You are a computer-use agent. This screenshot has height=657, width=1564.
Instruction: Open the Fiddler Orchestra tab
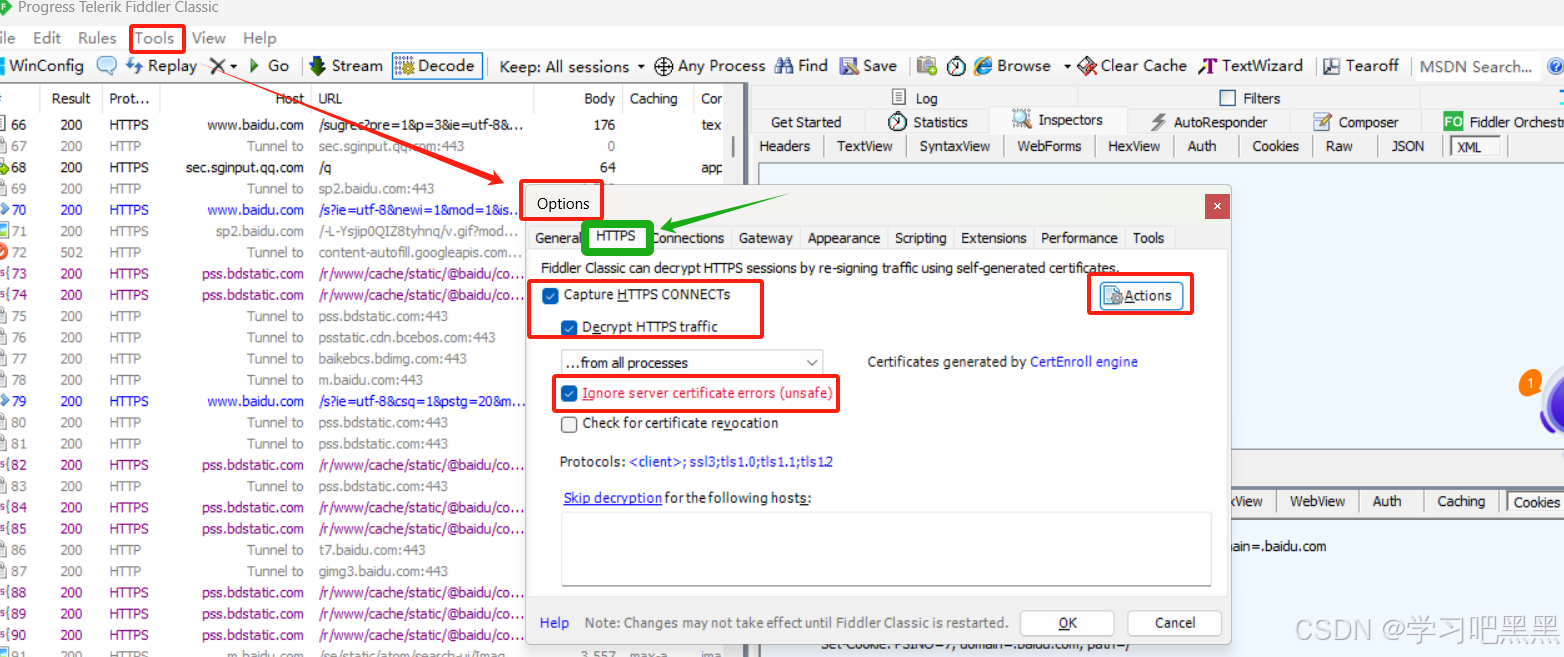point(1503,122)
